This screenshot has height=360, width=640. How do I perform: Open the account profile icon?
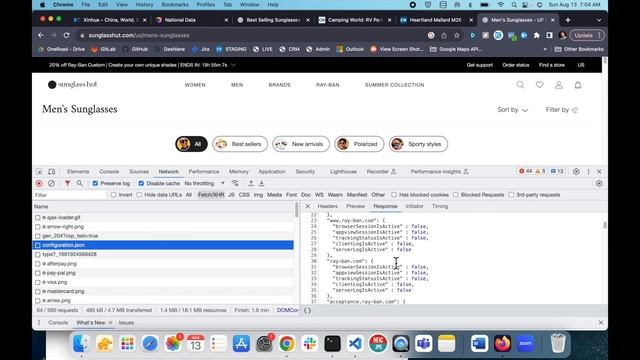559,85
